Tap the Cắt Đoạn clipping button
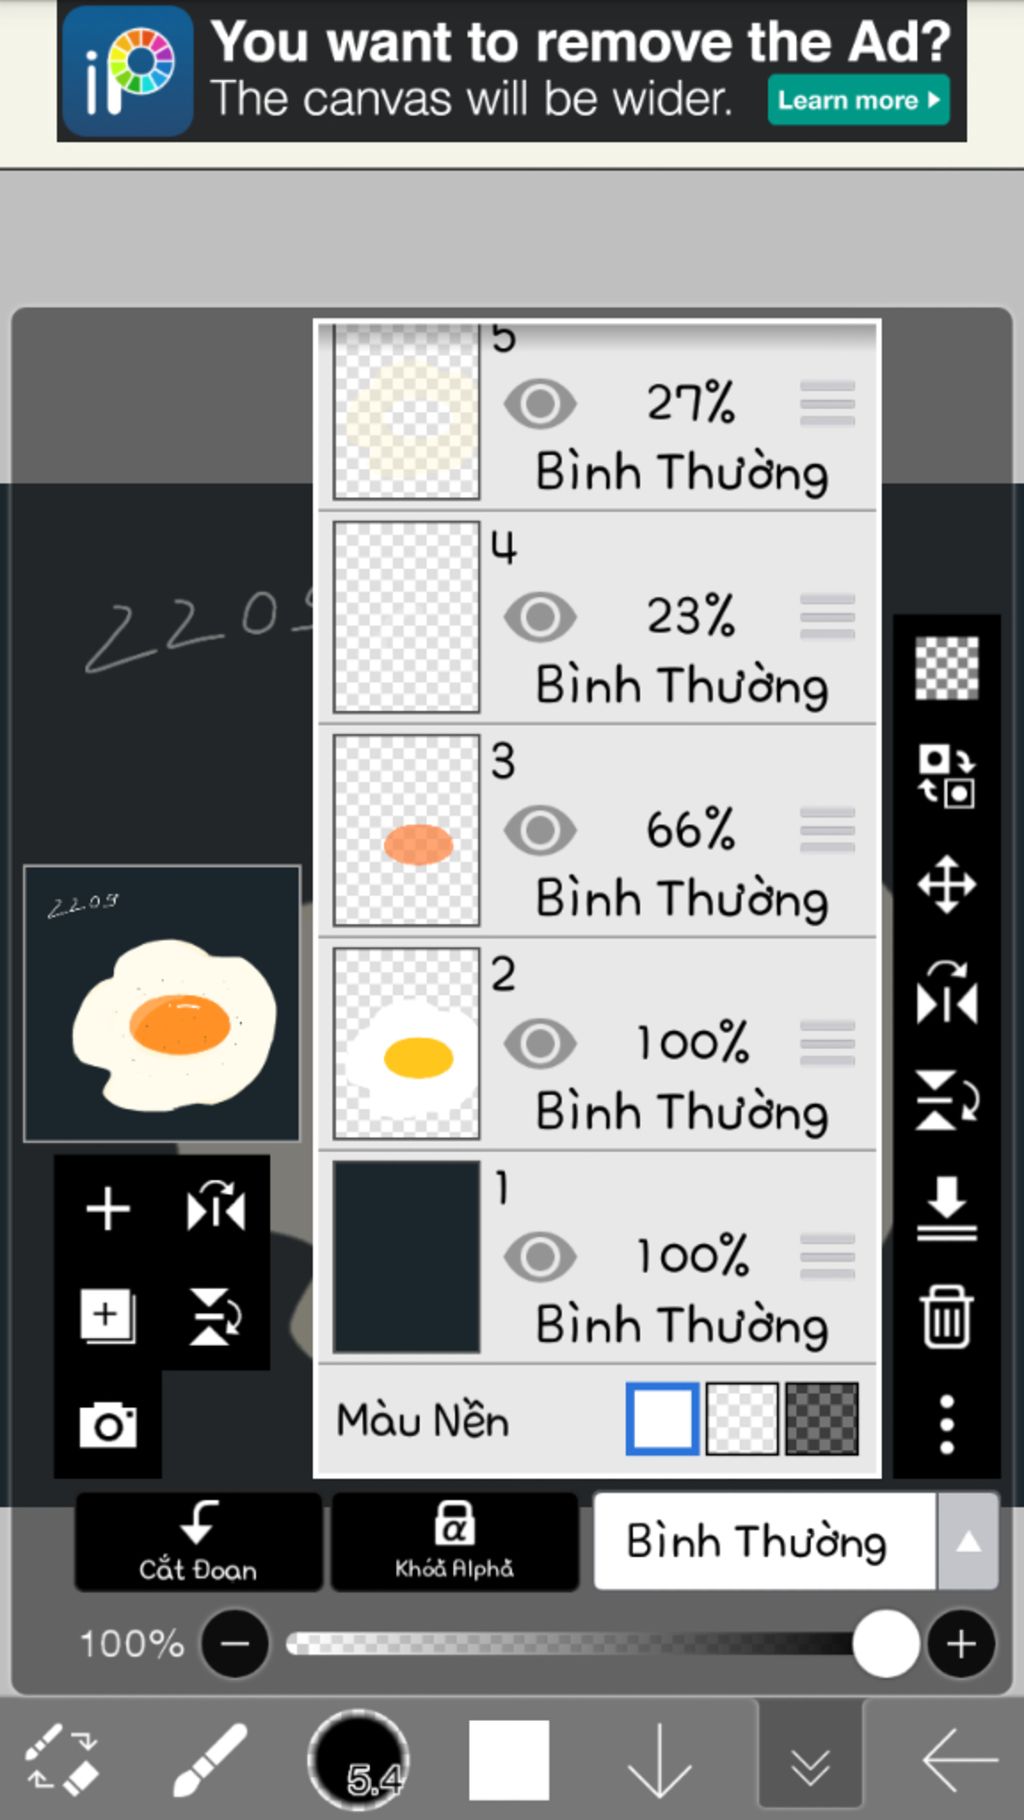The image size is (1024, 1820). click(x=198, y=1541)
